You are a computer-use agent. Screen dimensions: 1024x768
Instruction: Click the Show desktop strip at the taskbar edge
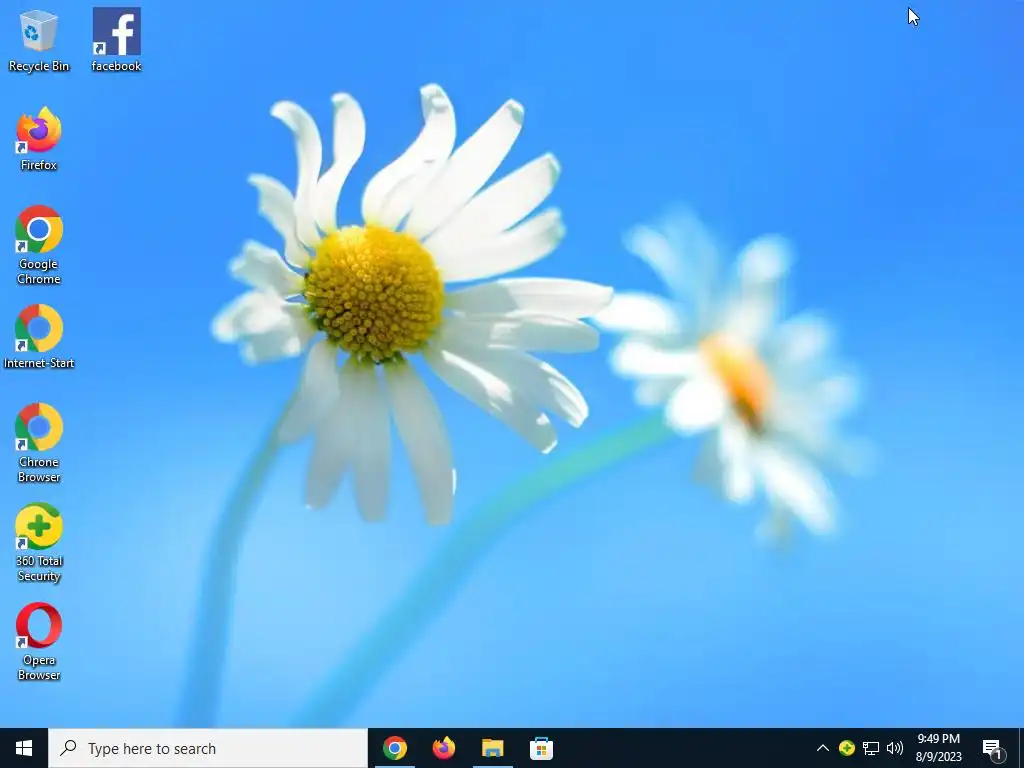point(1021,748)
